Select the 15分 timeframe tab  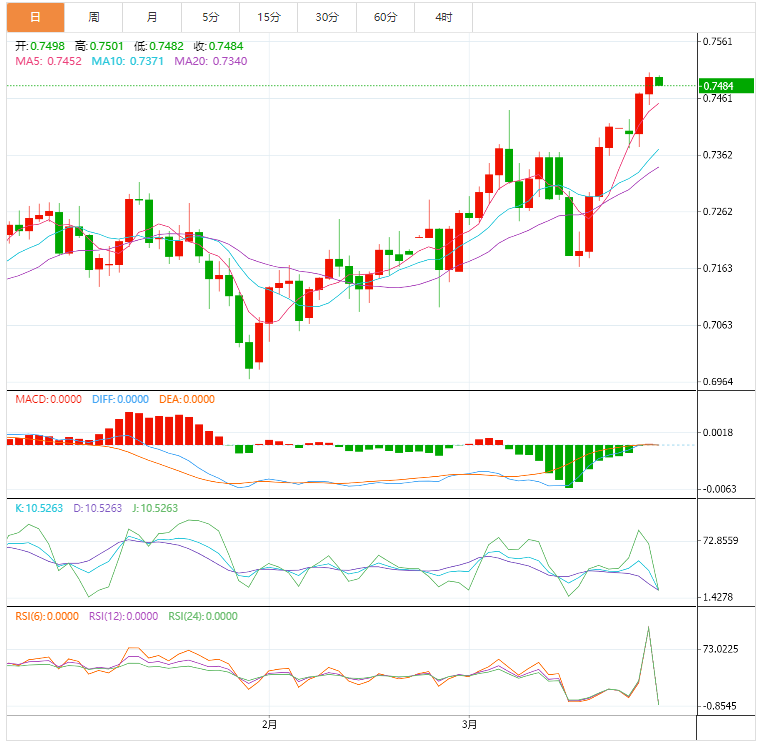(268, 17)
